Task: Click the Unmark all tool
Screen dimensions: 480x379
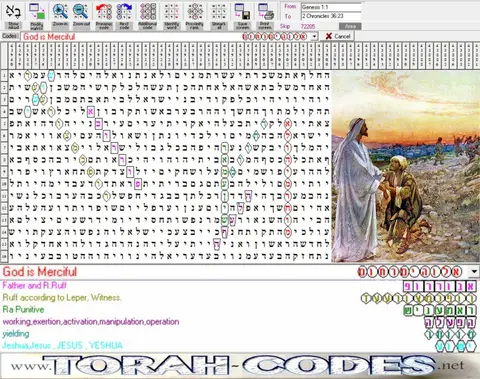Action: 219,16
